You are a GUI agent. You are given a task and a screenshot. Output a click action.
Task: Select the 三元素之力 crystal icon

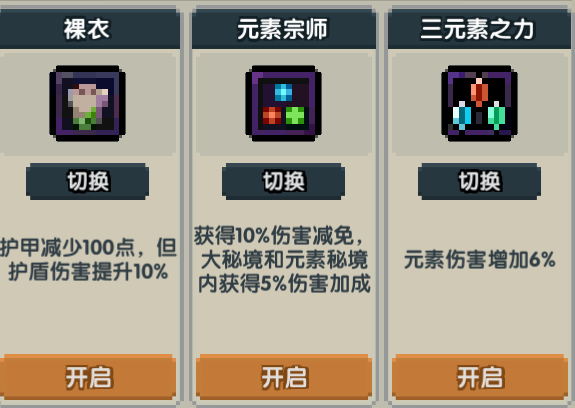[x=479, y=103]
